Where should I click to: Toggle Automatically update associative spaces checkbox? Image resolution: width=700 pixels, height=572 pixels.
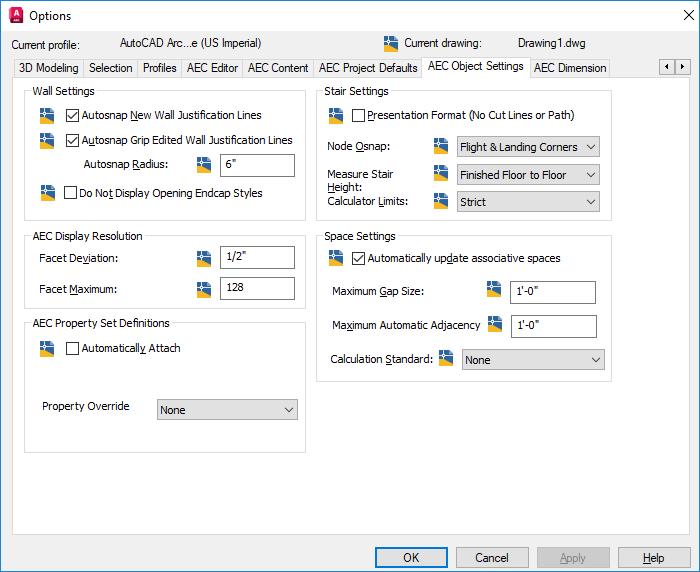pyautogui.click(x=359, y=258)
